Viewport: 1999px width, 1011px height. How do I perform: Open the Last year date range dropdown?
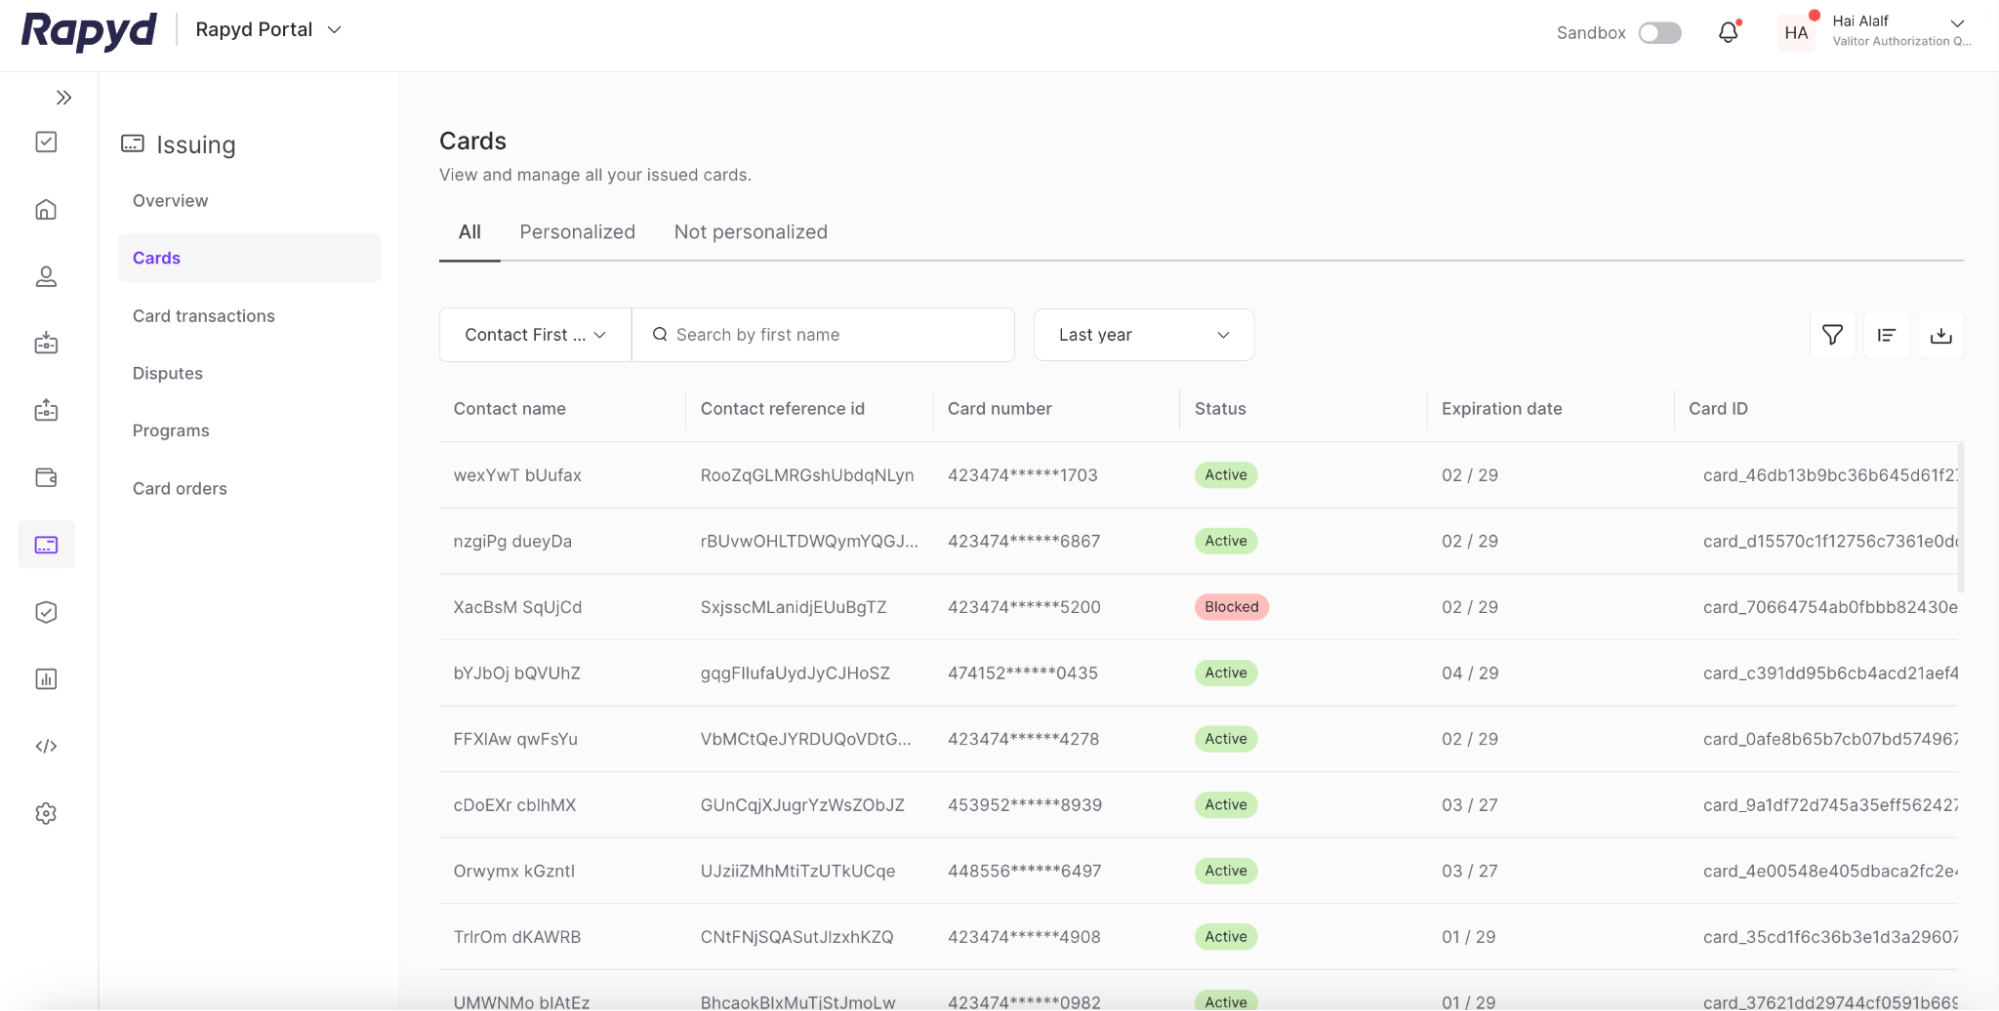[x=1143, y=334]
